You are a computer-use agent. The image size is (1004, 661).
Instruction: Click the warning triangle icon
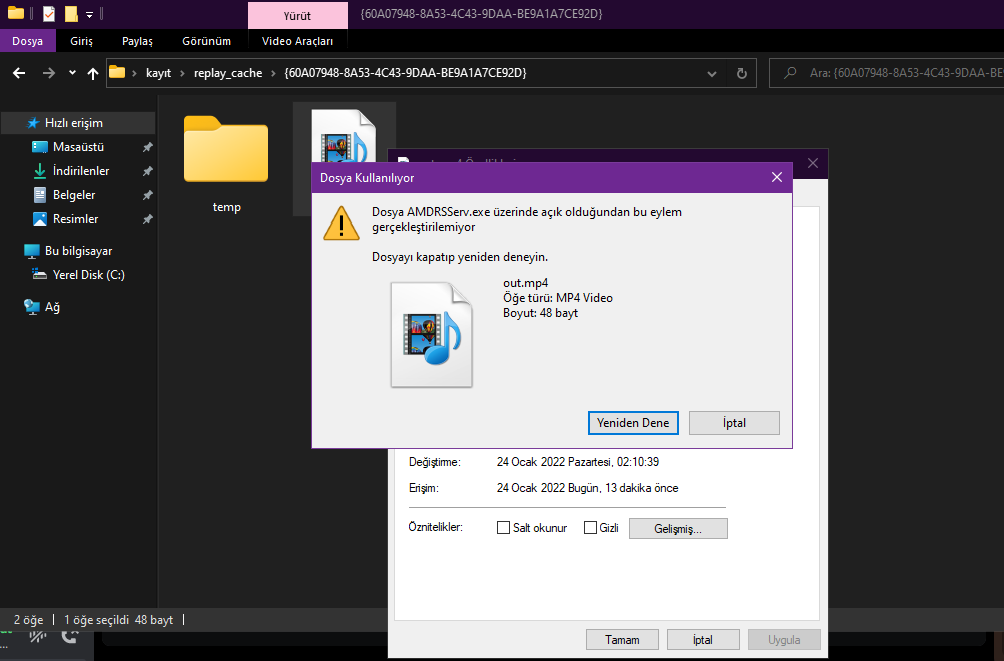(x=341, y=223)
